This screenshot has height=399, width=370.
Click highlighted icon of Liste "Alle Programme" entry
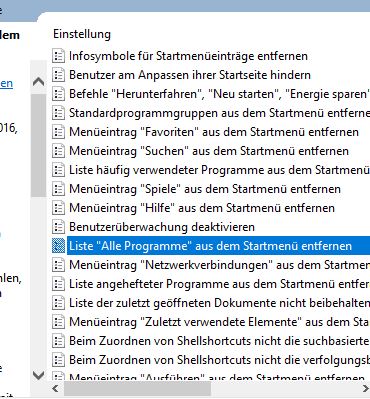[58, 246]
